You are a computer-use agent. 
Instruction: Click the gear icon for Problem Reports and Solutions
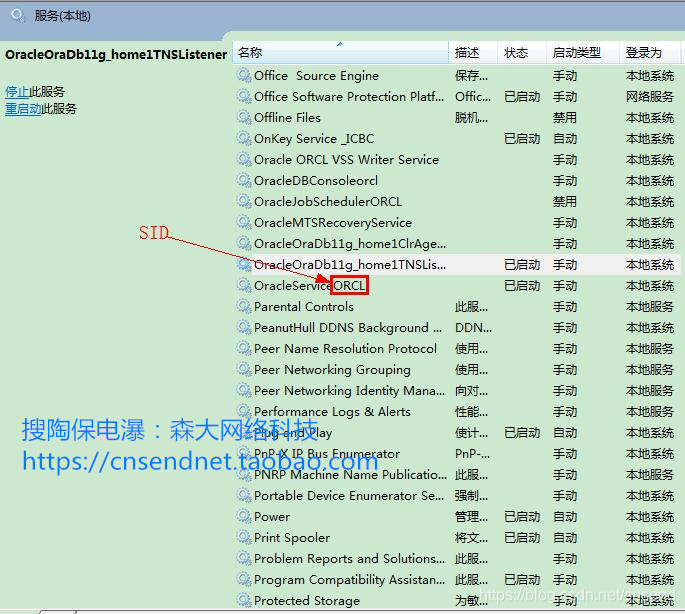(243, 558)
